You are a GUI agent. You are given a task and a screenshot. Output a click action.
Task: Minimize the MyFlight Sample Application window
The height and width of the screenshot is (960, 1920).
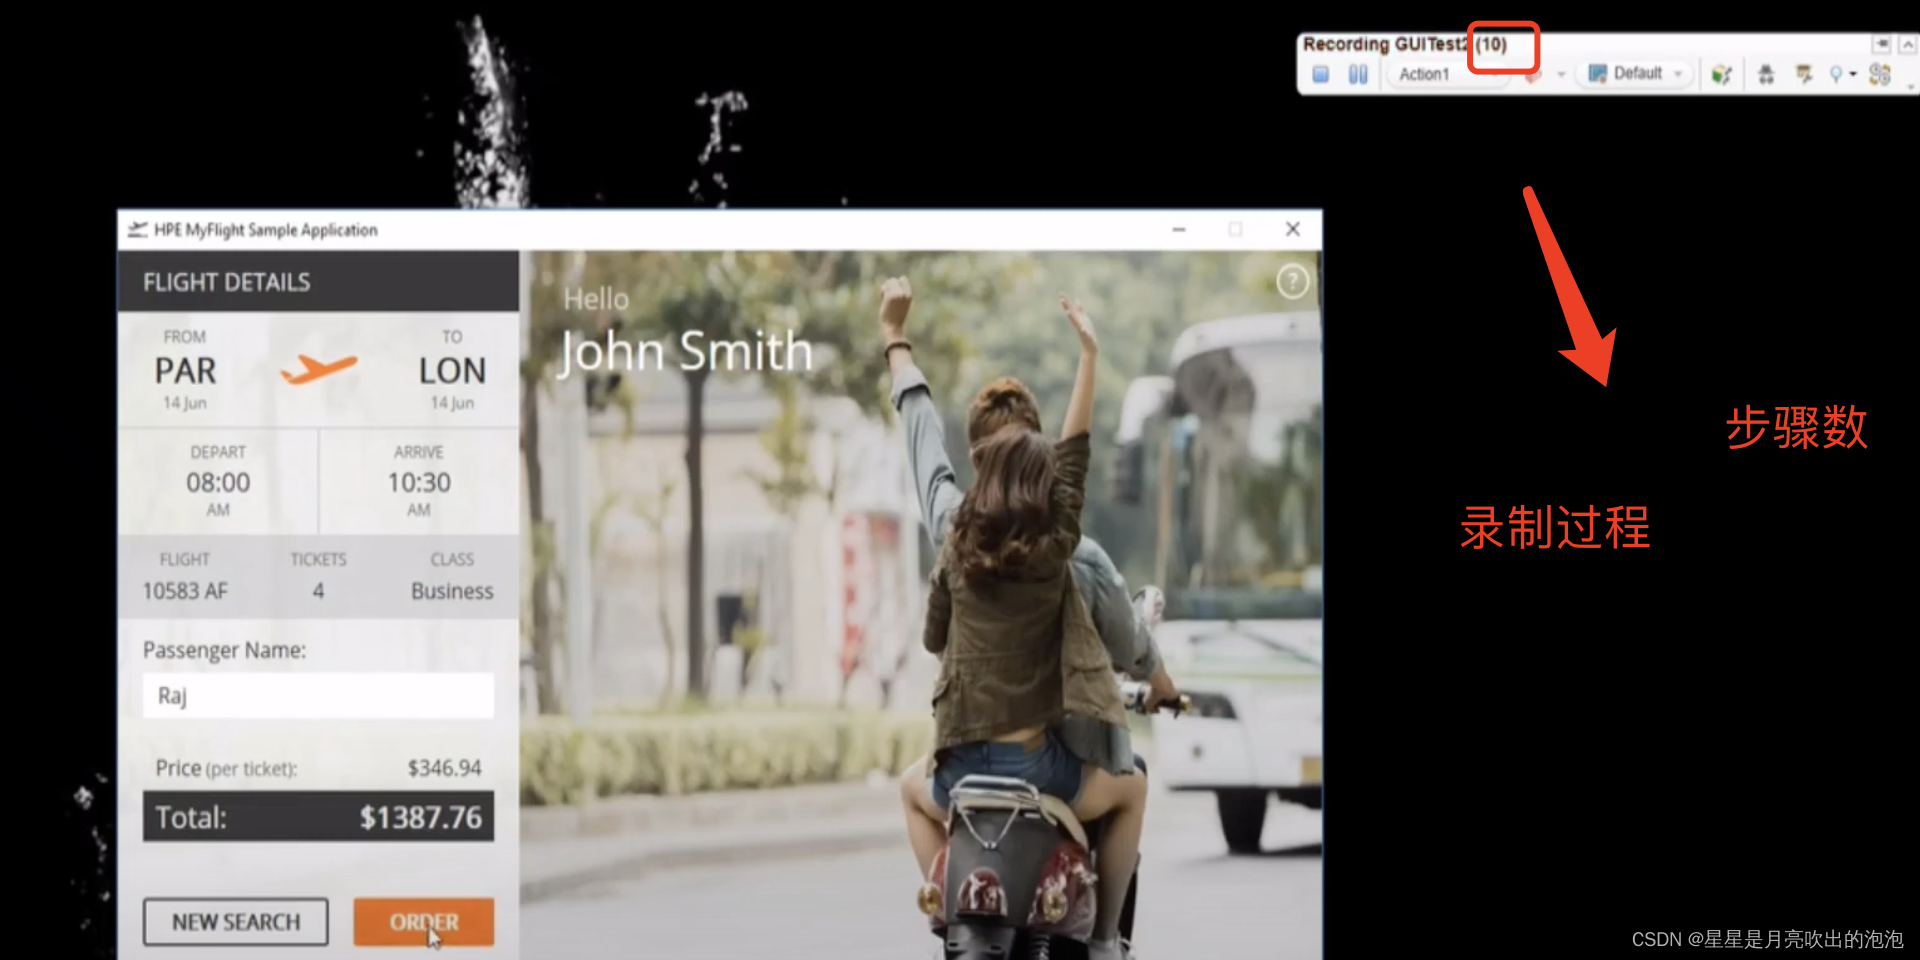(x=1179, y=230)
